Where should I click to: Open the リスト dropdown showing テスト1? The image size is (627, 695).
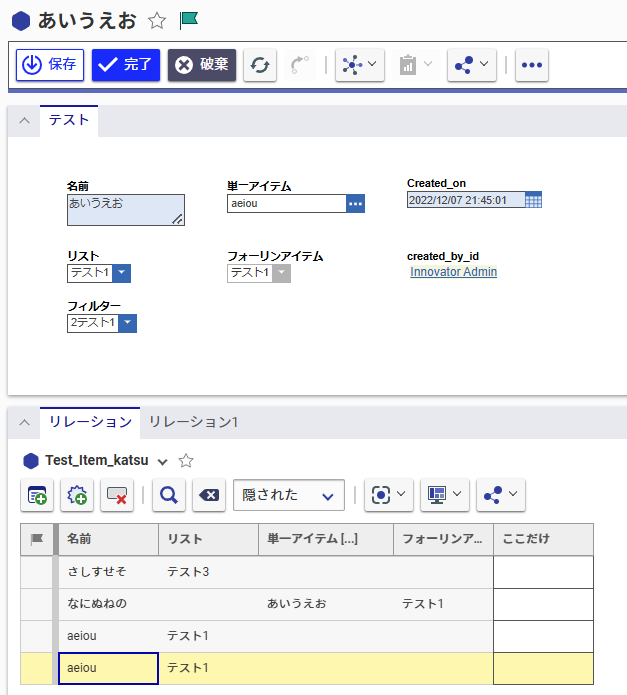click(121, 273)
